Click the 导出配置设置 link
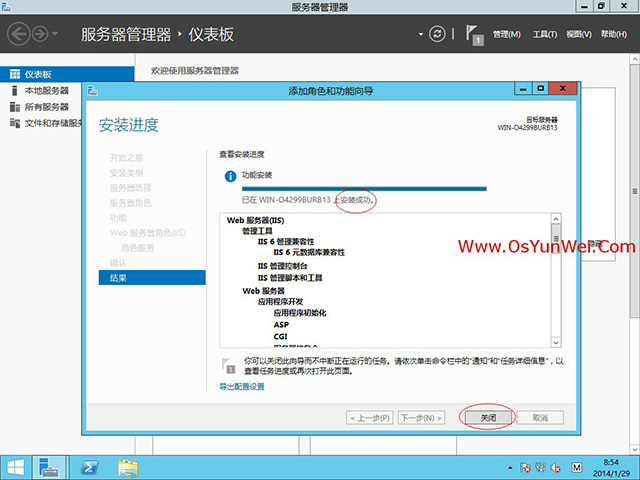Image resolution: width=640 pixels, height=480 pixels. [242, 387]
